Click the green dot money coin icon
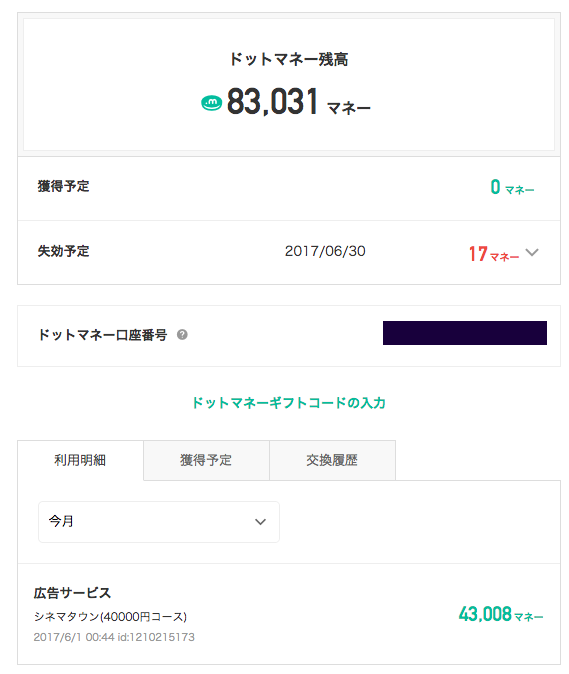The width and height of the screenshot is (569, 674). tap(211, 103)
